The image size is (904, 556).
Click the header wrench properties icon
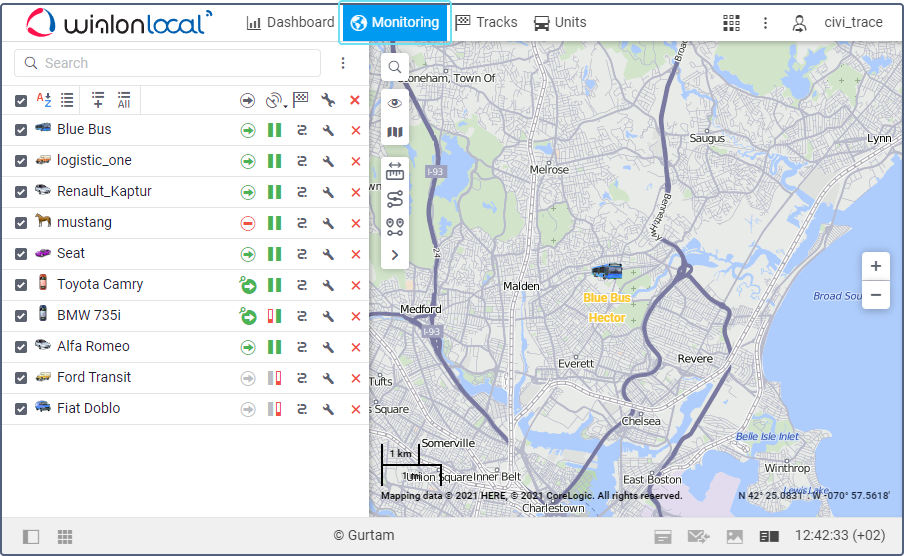click(x=328, y=100)
